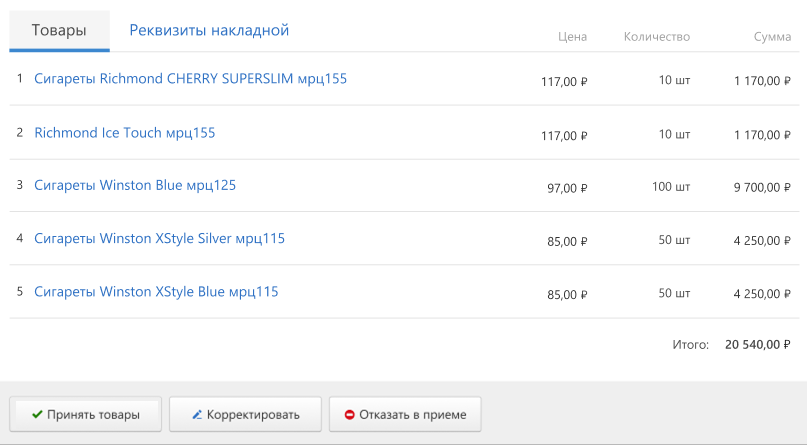Click the green checkmark icon on Принять товары
The image size is (807, 445).
click(37, 414)
